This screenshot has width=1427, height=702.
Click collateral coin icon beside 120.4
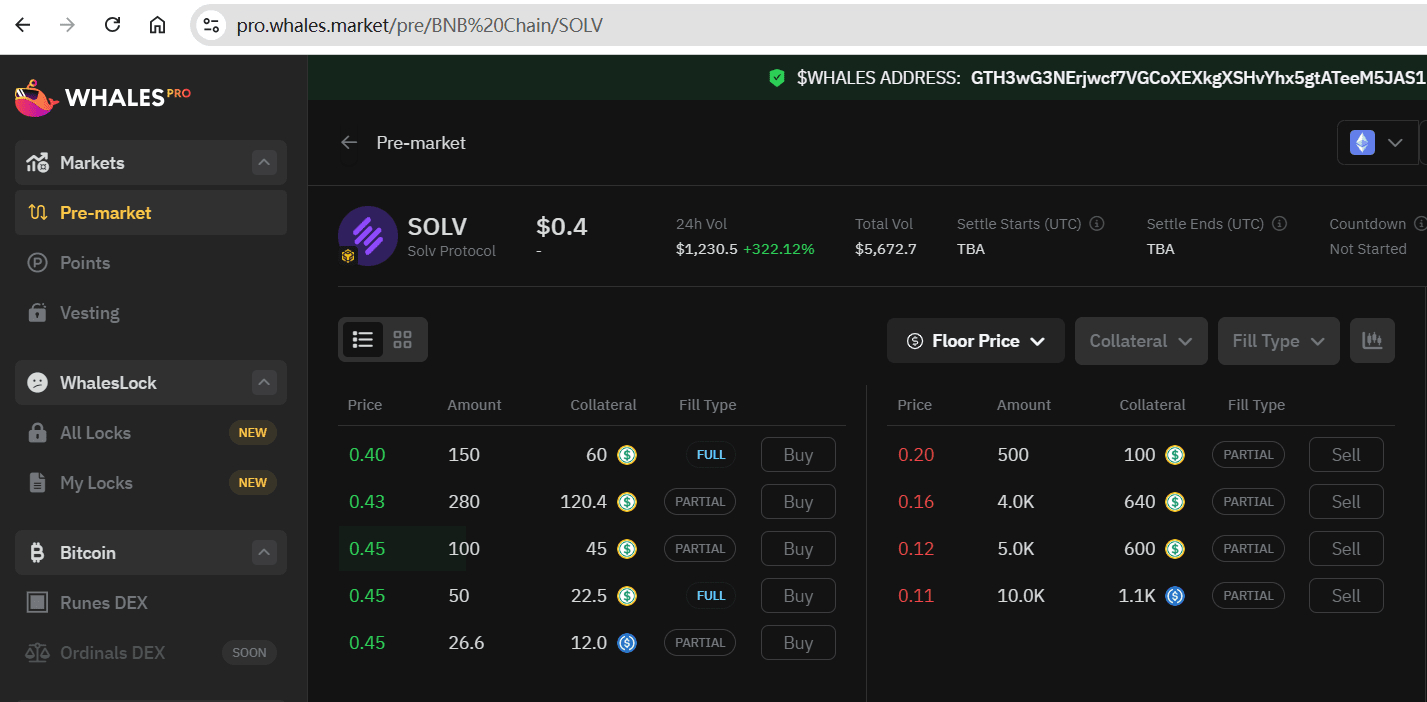(627, 502)
